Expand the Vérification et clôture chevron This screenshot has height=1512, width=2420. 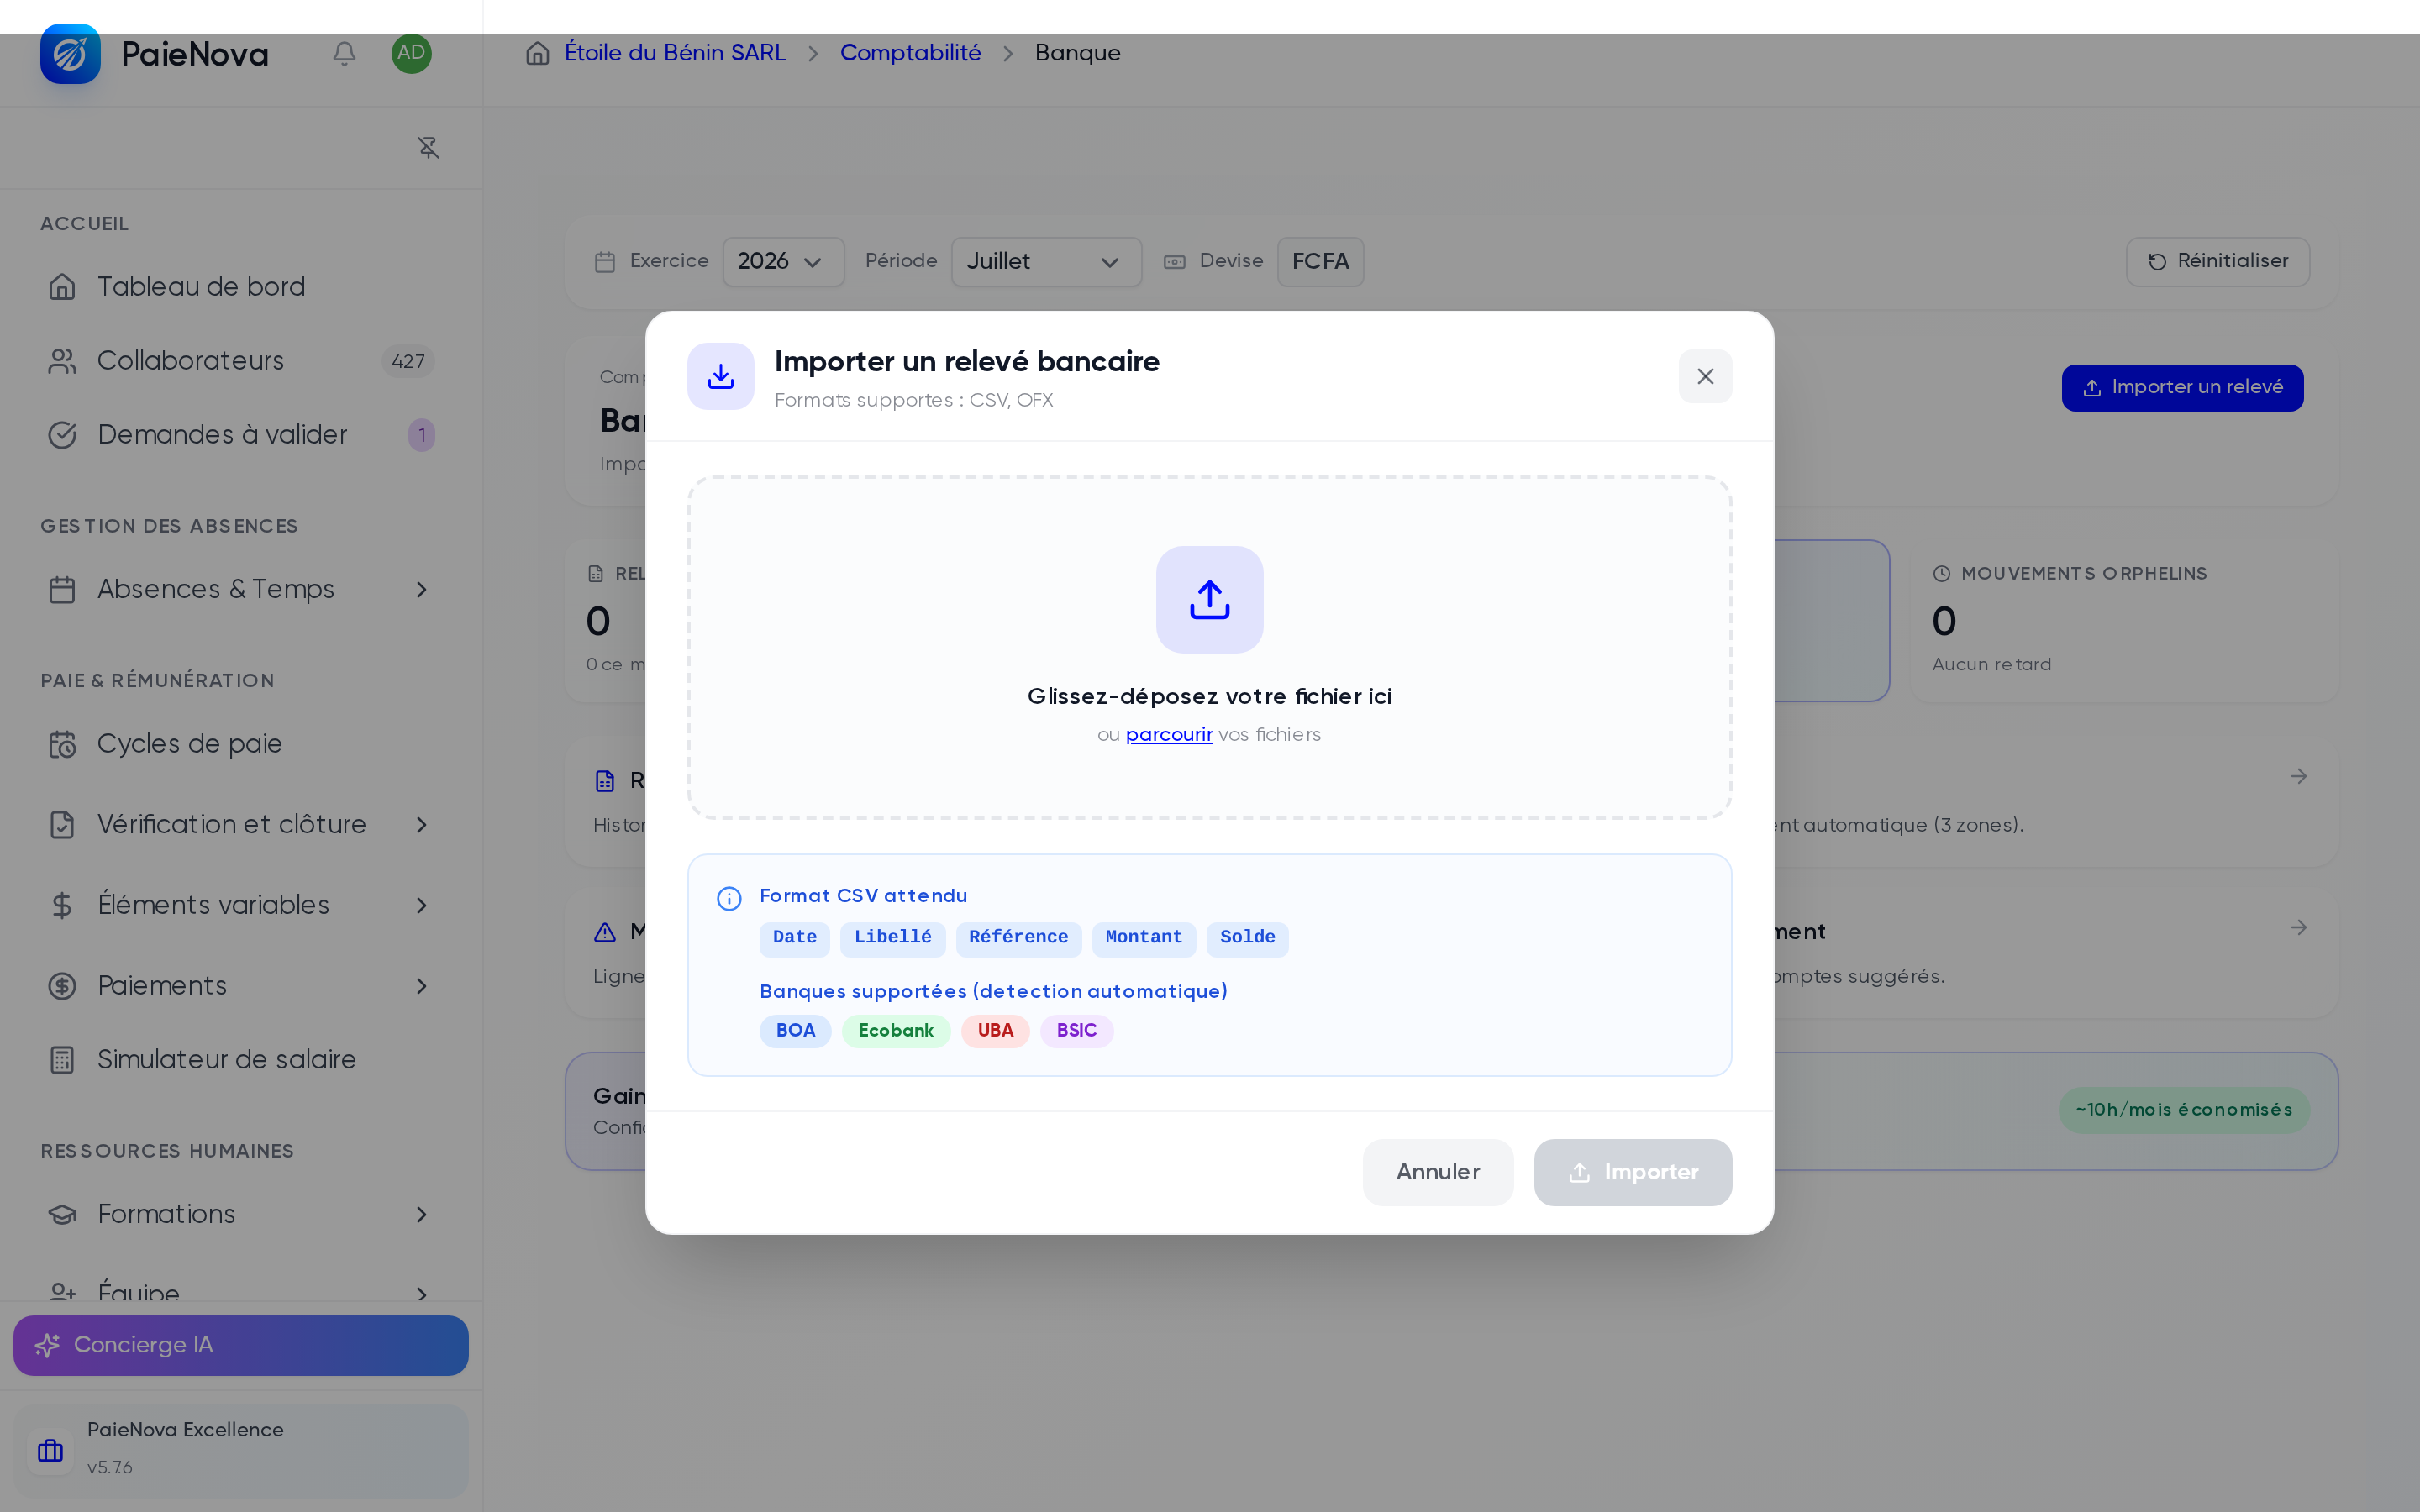(x=421, y=825)
